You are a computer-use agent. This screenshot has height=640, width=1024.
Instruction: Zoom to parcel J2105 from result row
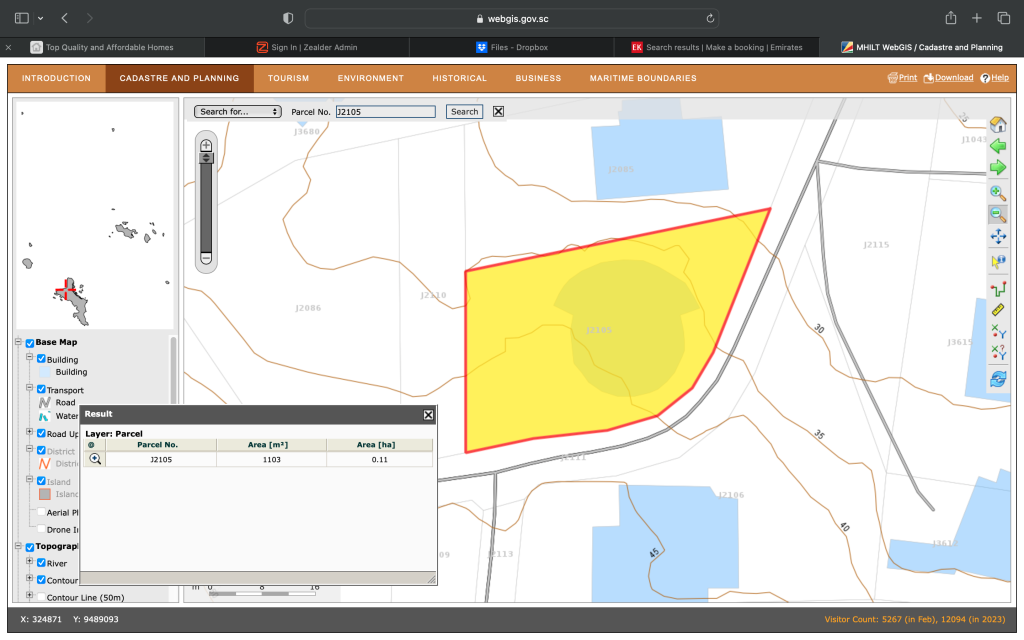[95, 459]
